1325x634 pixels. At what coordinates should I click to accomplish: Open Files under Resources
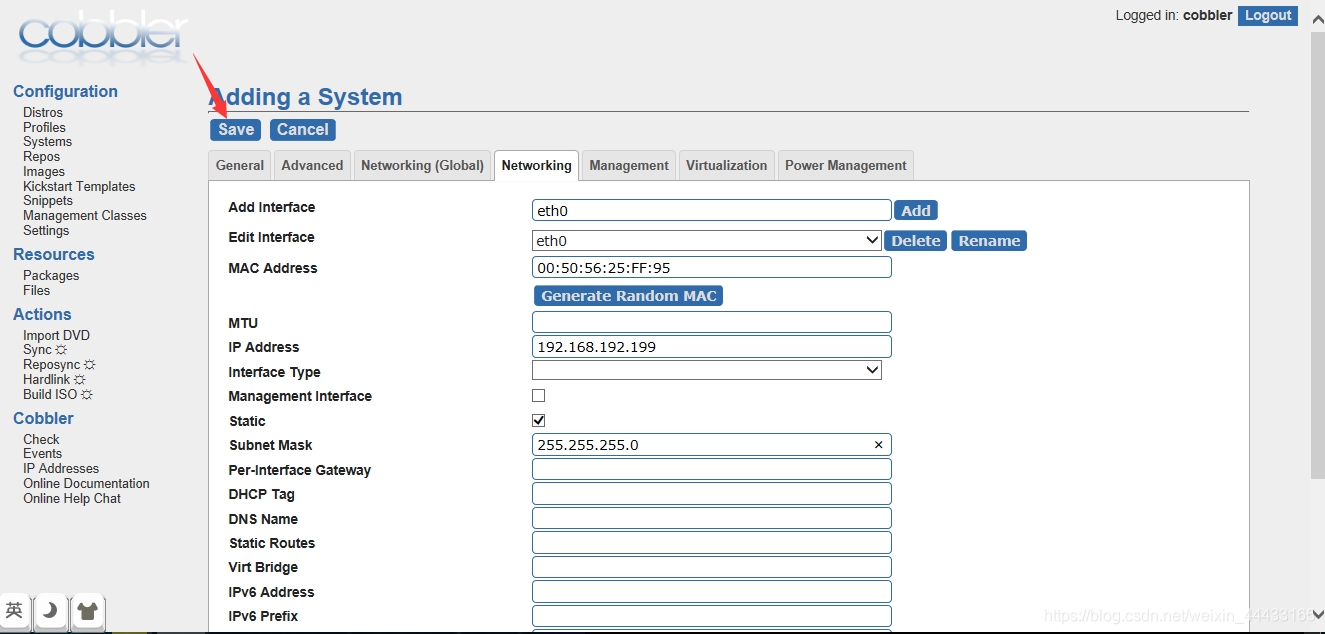coord(37,291)
